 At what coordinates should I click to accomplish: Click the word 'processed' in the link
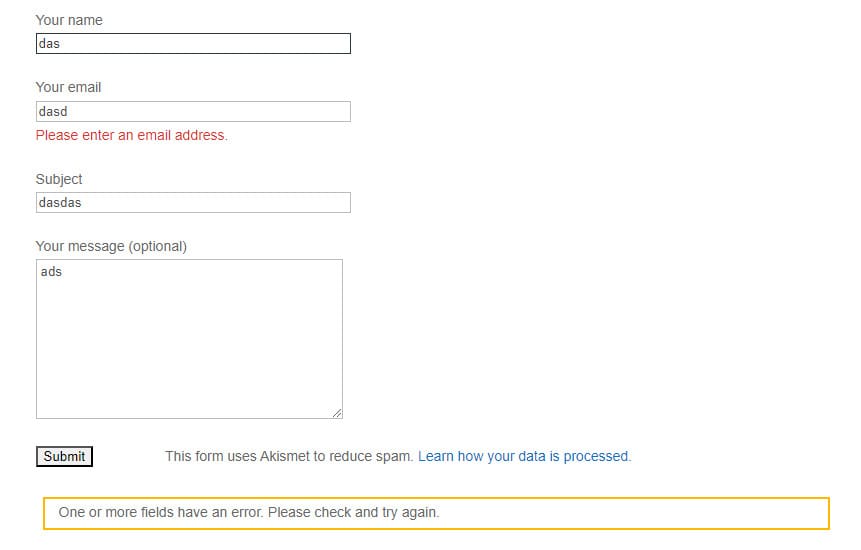pos(596,456)
